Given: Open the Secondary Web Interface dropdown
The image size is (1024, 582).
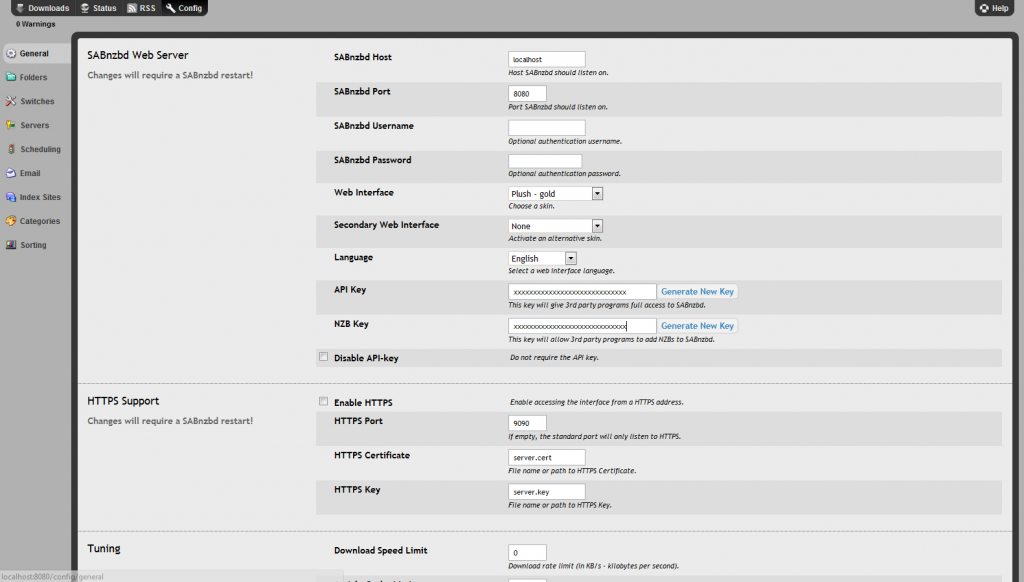Looking at the screenshot, I should click(556, 226).
